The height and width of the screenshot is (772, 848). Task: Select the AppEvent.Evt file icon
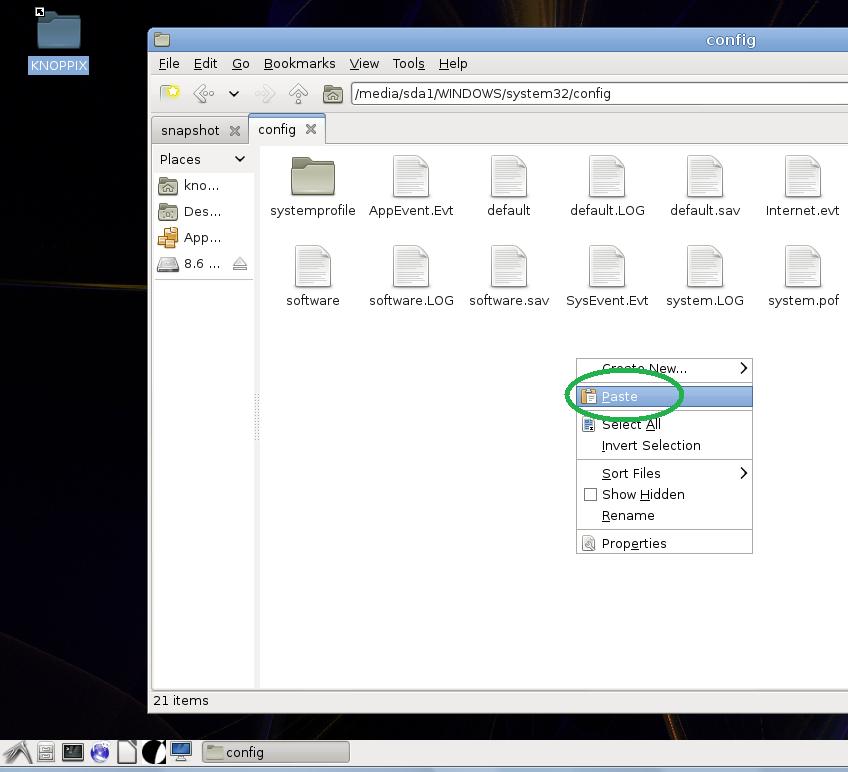[411, 176]
